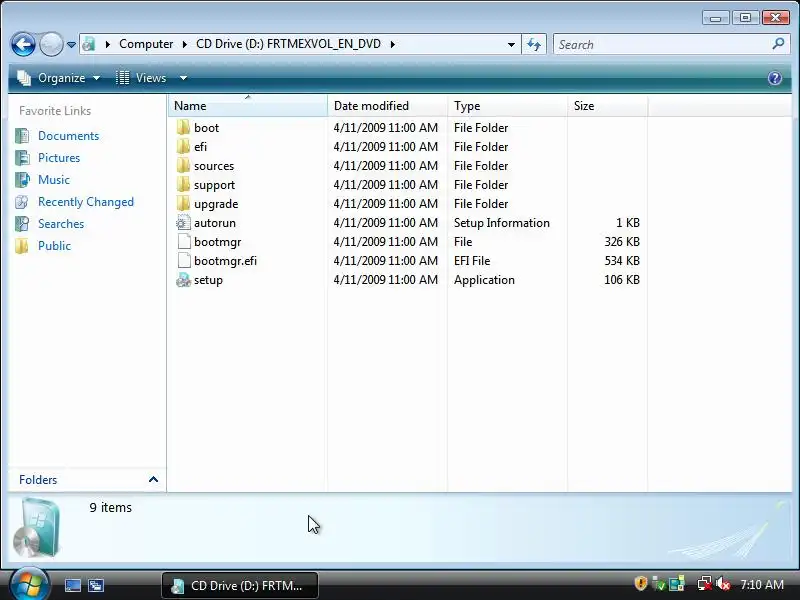
Task: Open Documents favorite link
Action: (68, 136)
